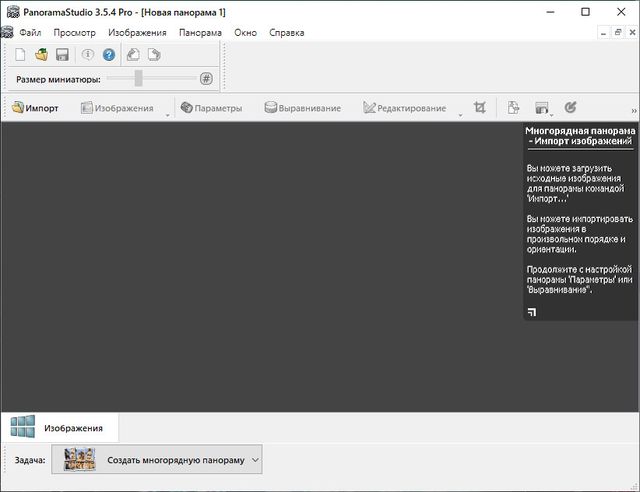Open a project with the folder icon
The width and height of the screenshot is (640, 492).
point(41,54)
